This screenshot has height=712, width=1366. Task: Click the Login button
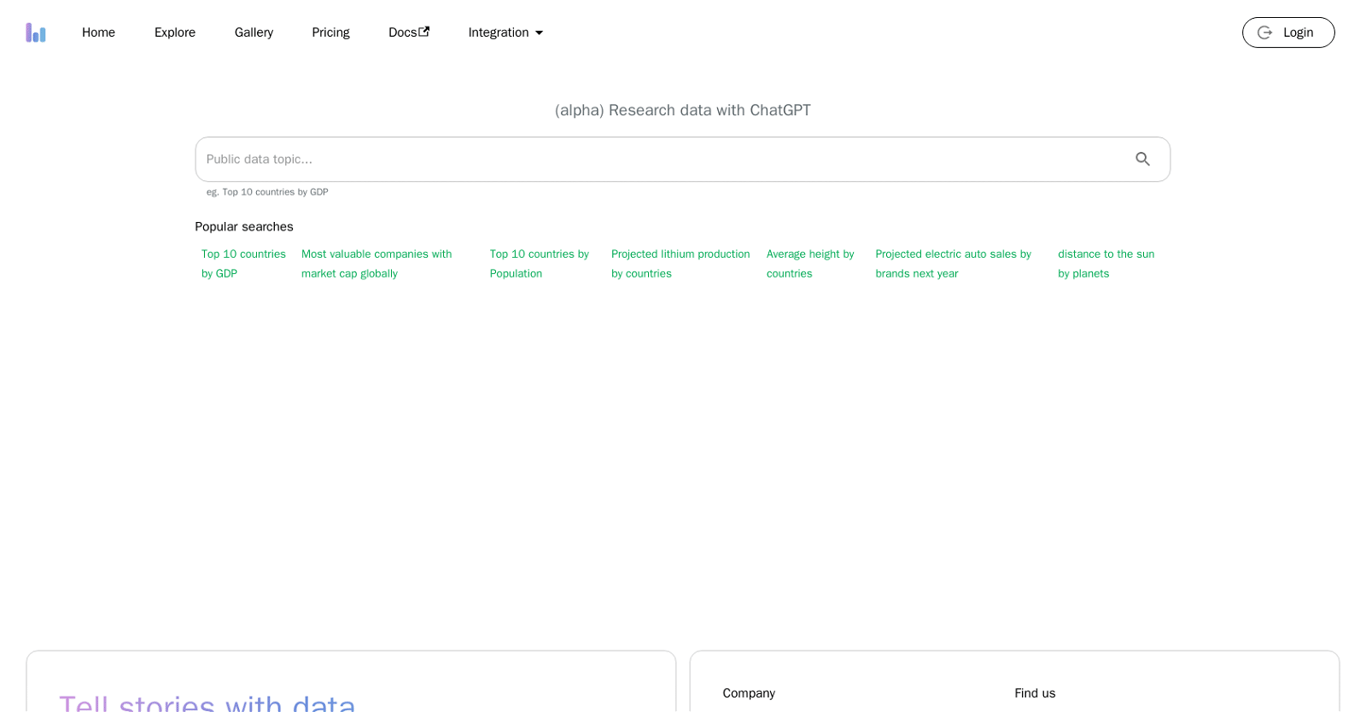click(1288, 32)
